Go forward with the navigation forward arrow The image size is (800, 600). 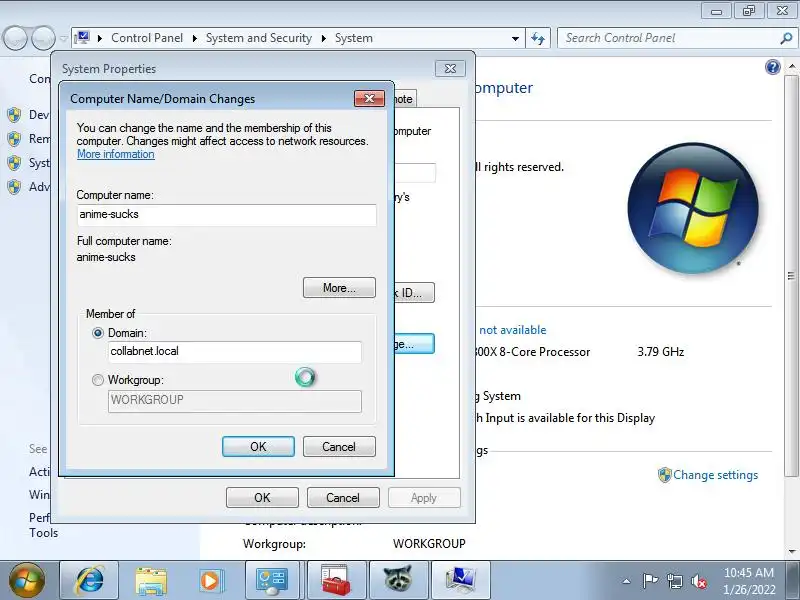click(43, 38)
